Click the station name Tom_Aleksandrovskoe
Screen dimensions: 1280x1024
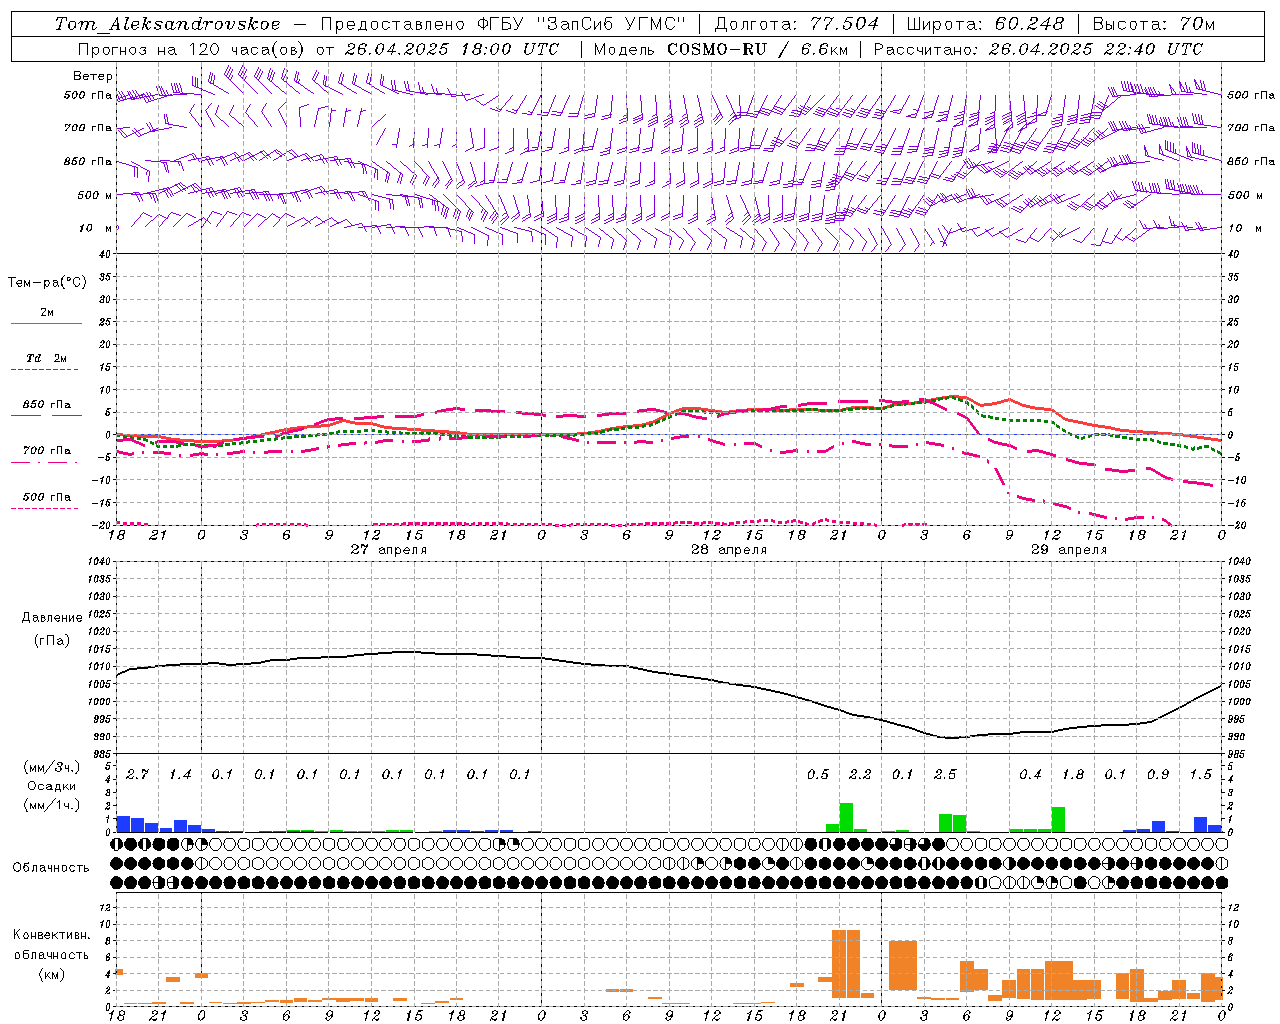167,24
